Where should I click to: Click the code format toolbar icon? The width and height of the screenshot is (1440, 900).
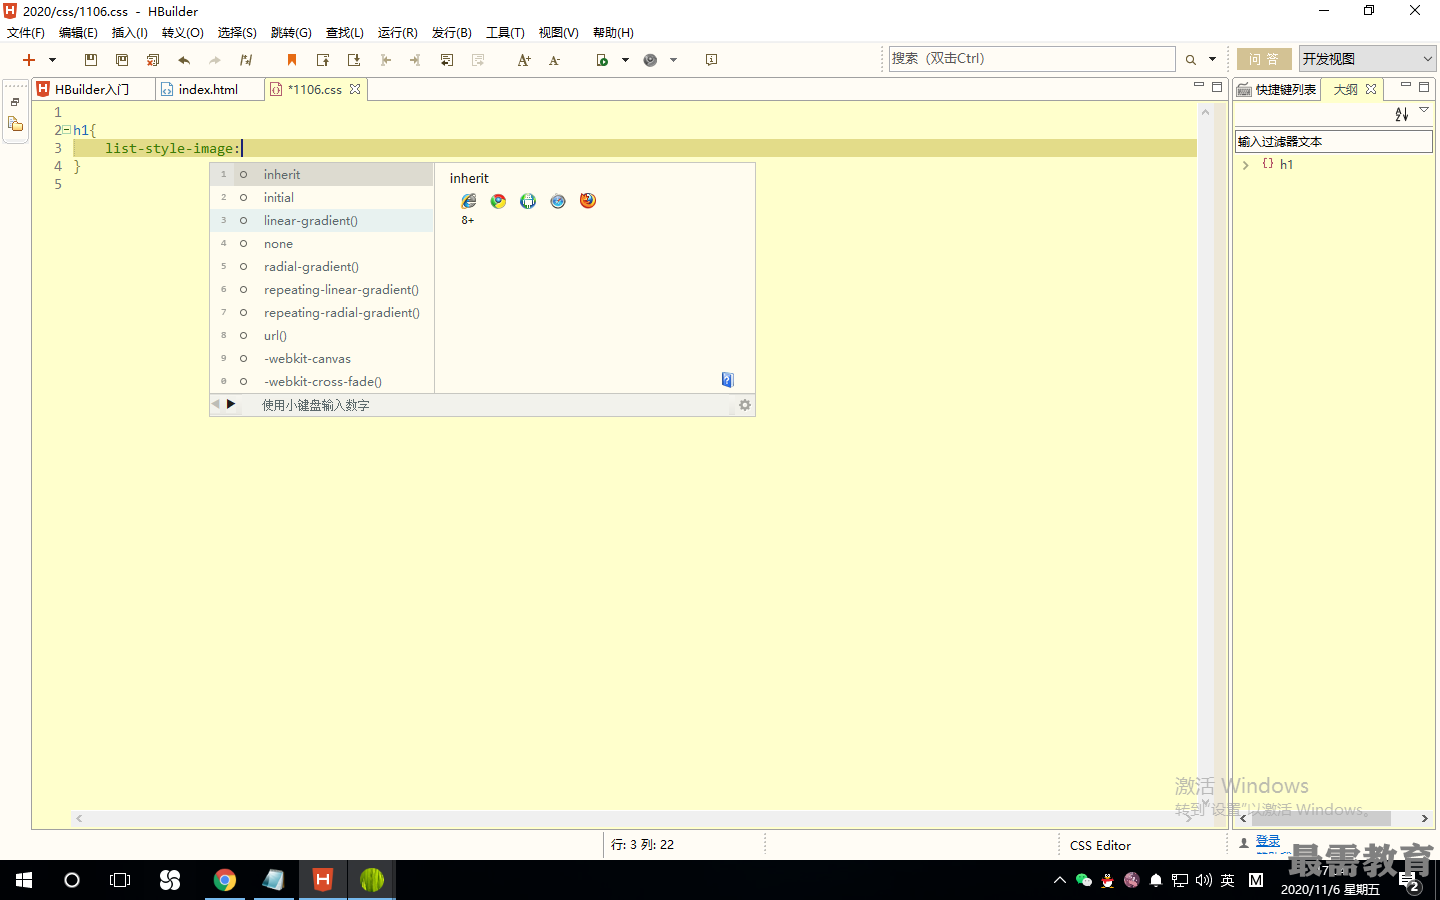click(246, 60)
